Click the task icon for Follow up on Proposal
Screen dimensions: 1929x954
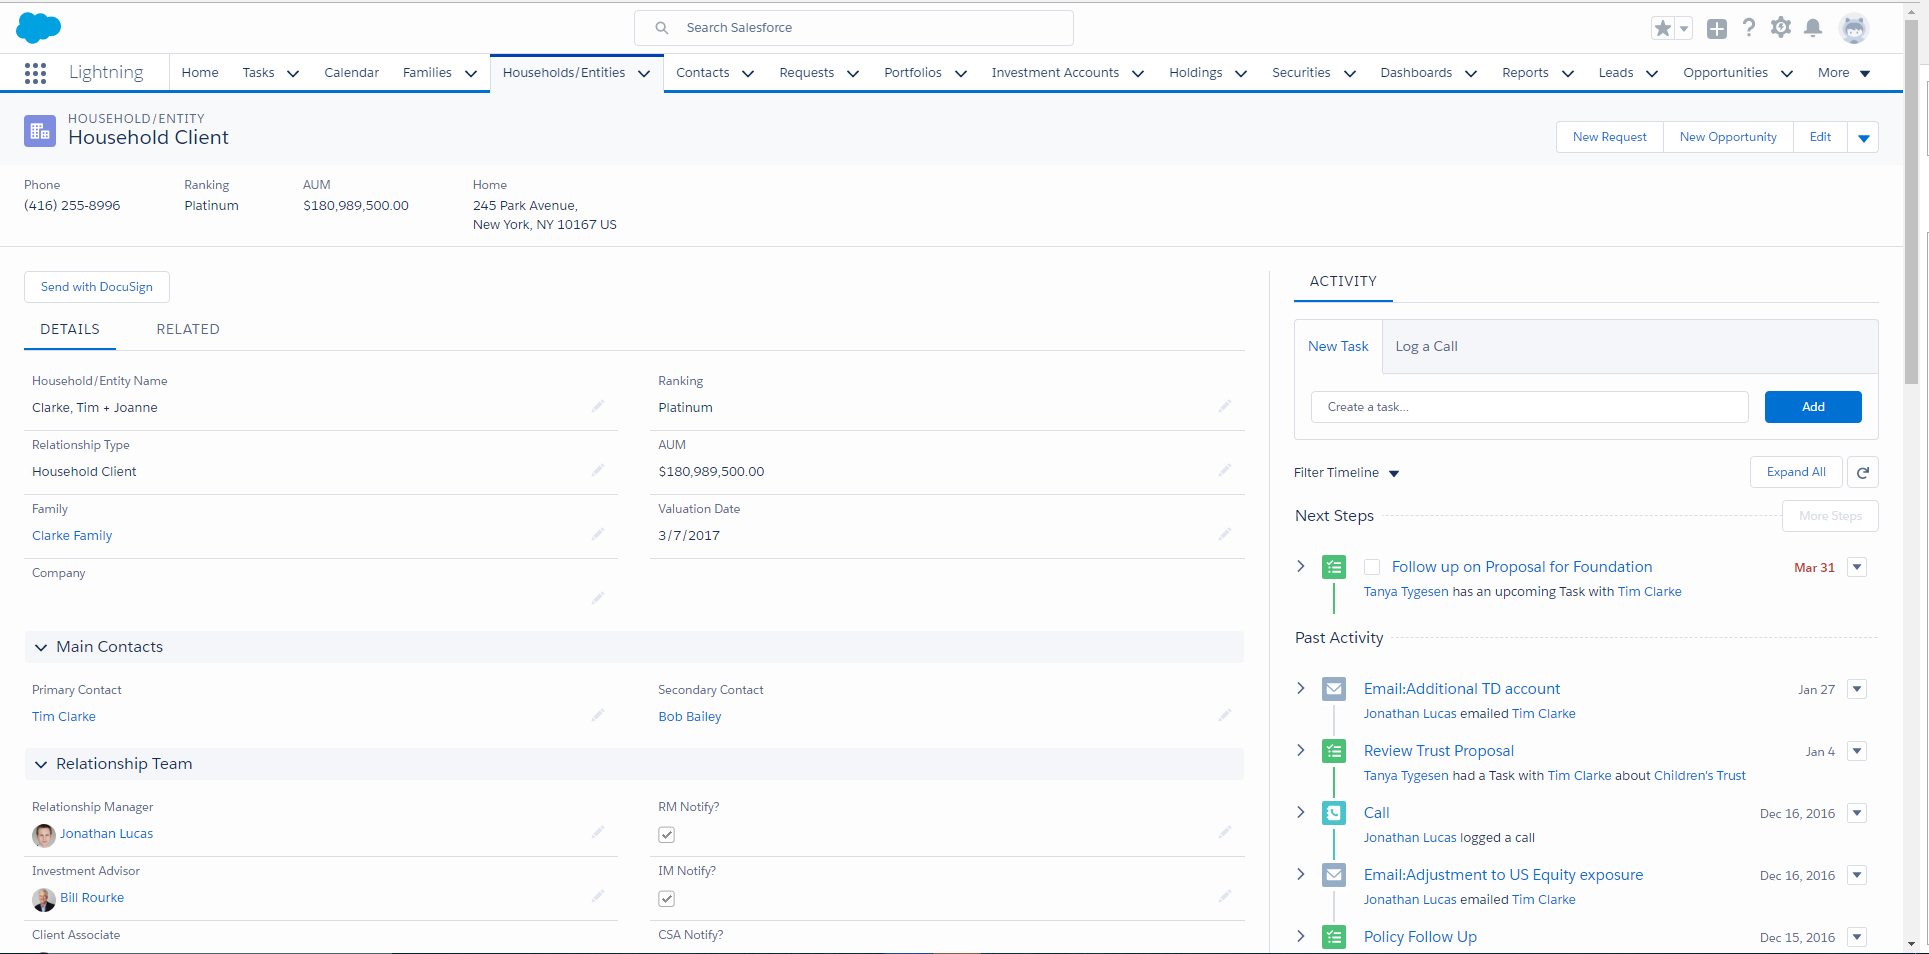[x=1334, y=567]
